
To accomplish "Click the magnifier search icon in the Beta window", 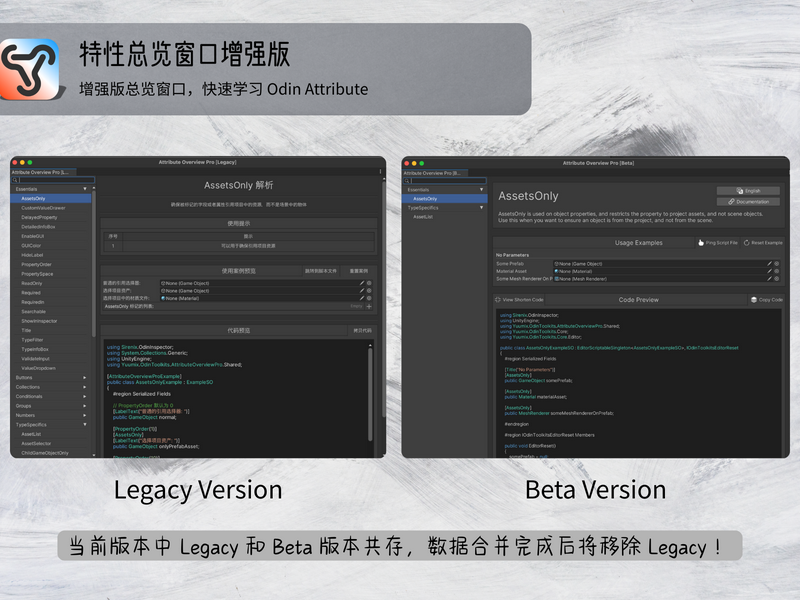I will 407,181.
